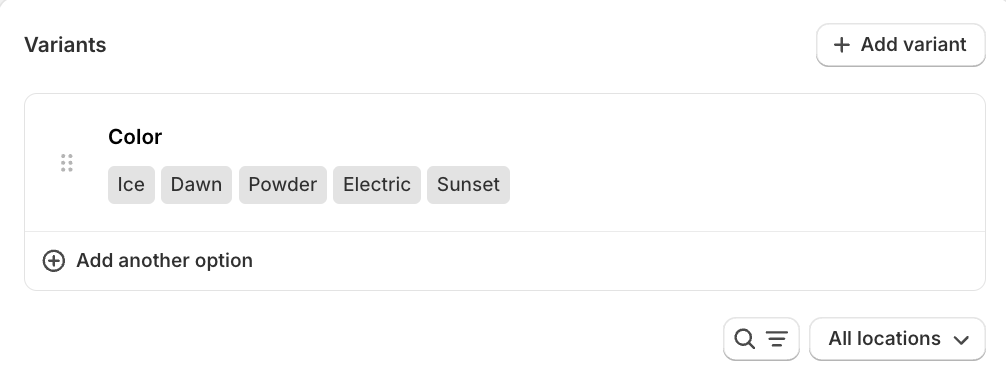Expand the chevron next to All locations
Viewport: 1006px width, 370px height.
click(961, 340)
